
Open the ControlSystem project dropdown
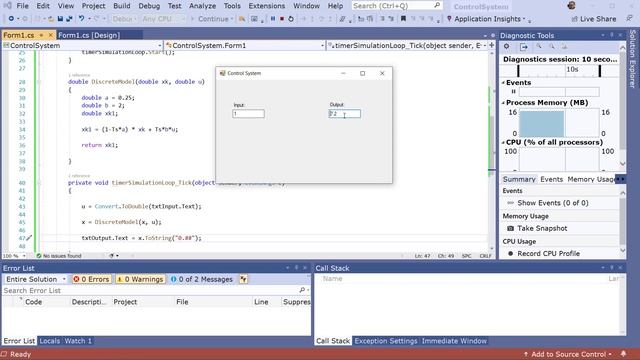click(82, 45)
